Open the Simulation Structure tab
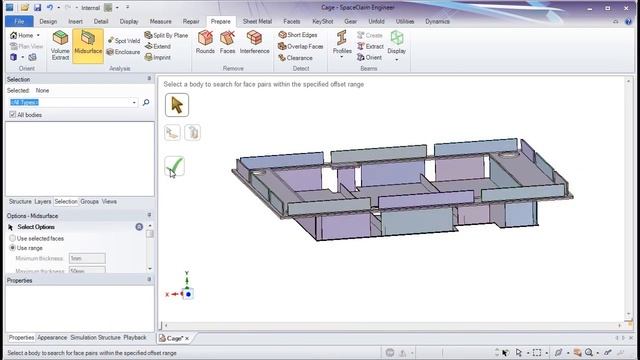640x360 pixels. (96, 338)
